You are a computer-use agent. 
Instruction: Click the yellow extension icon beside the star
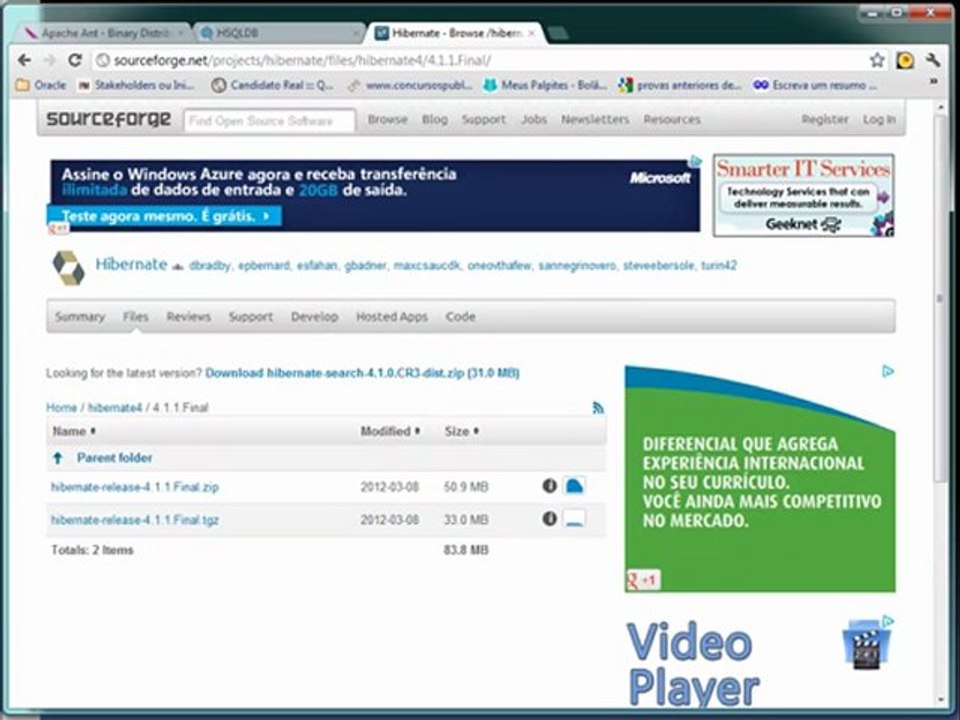pyautogui.click(x=905, y=60)
